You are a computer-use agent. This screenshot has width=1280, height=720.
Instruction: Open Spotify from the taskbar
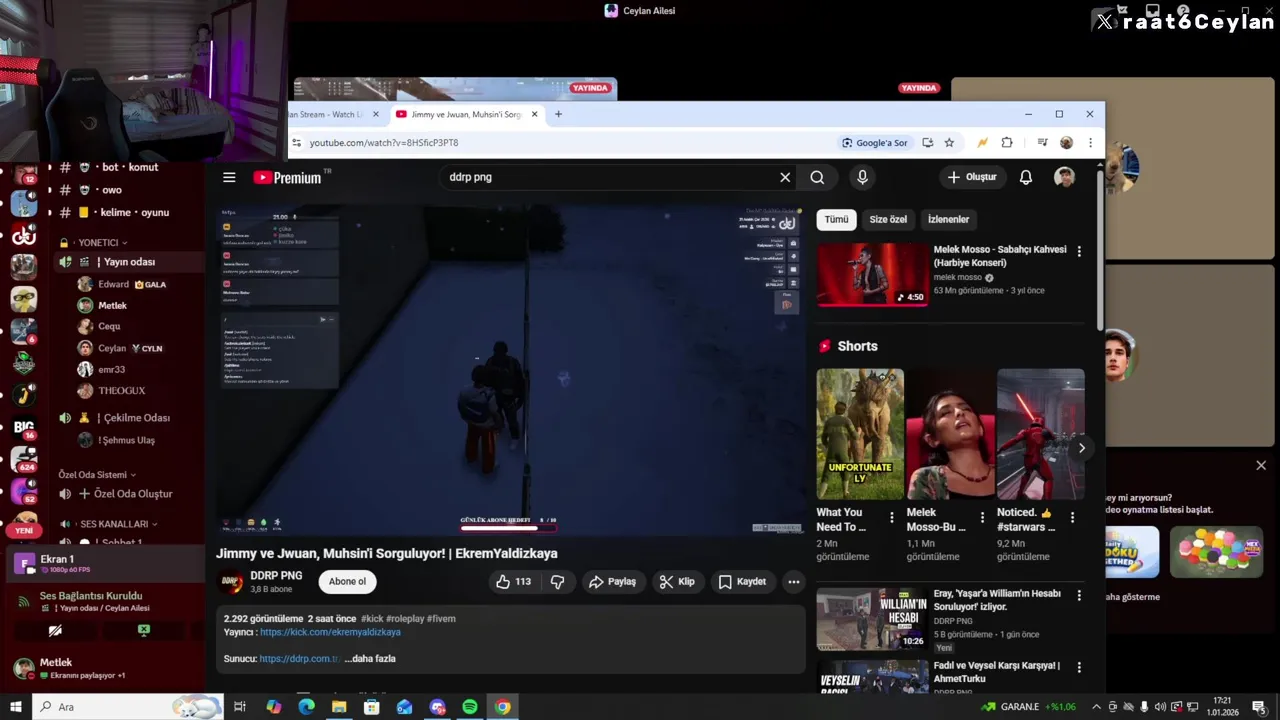tap(470, 707)
